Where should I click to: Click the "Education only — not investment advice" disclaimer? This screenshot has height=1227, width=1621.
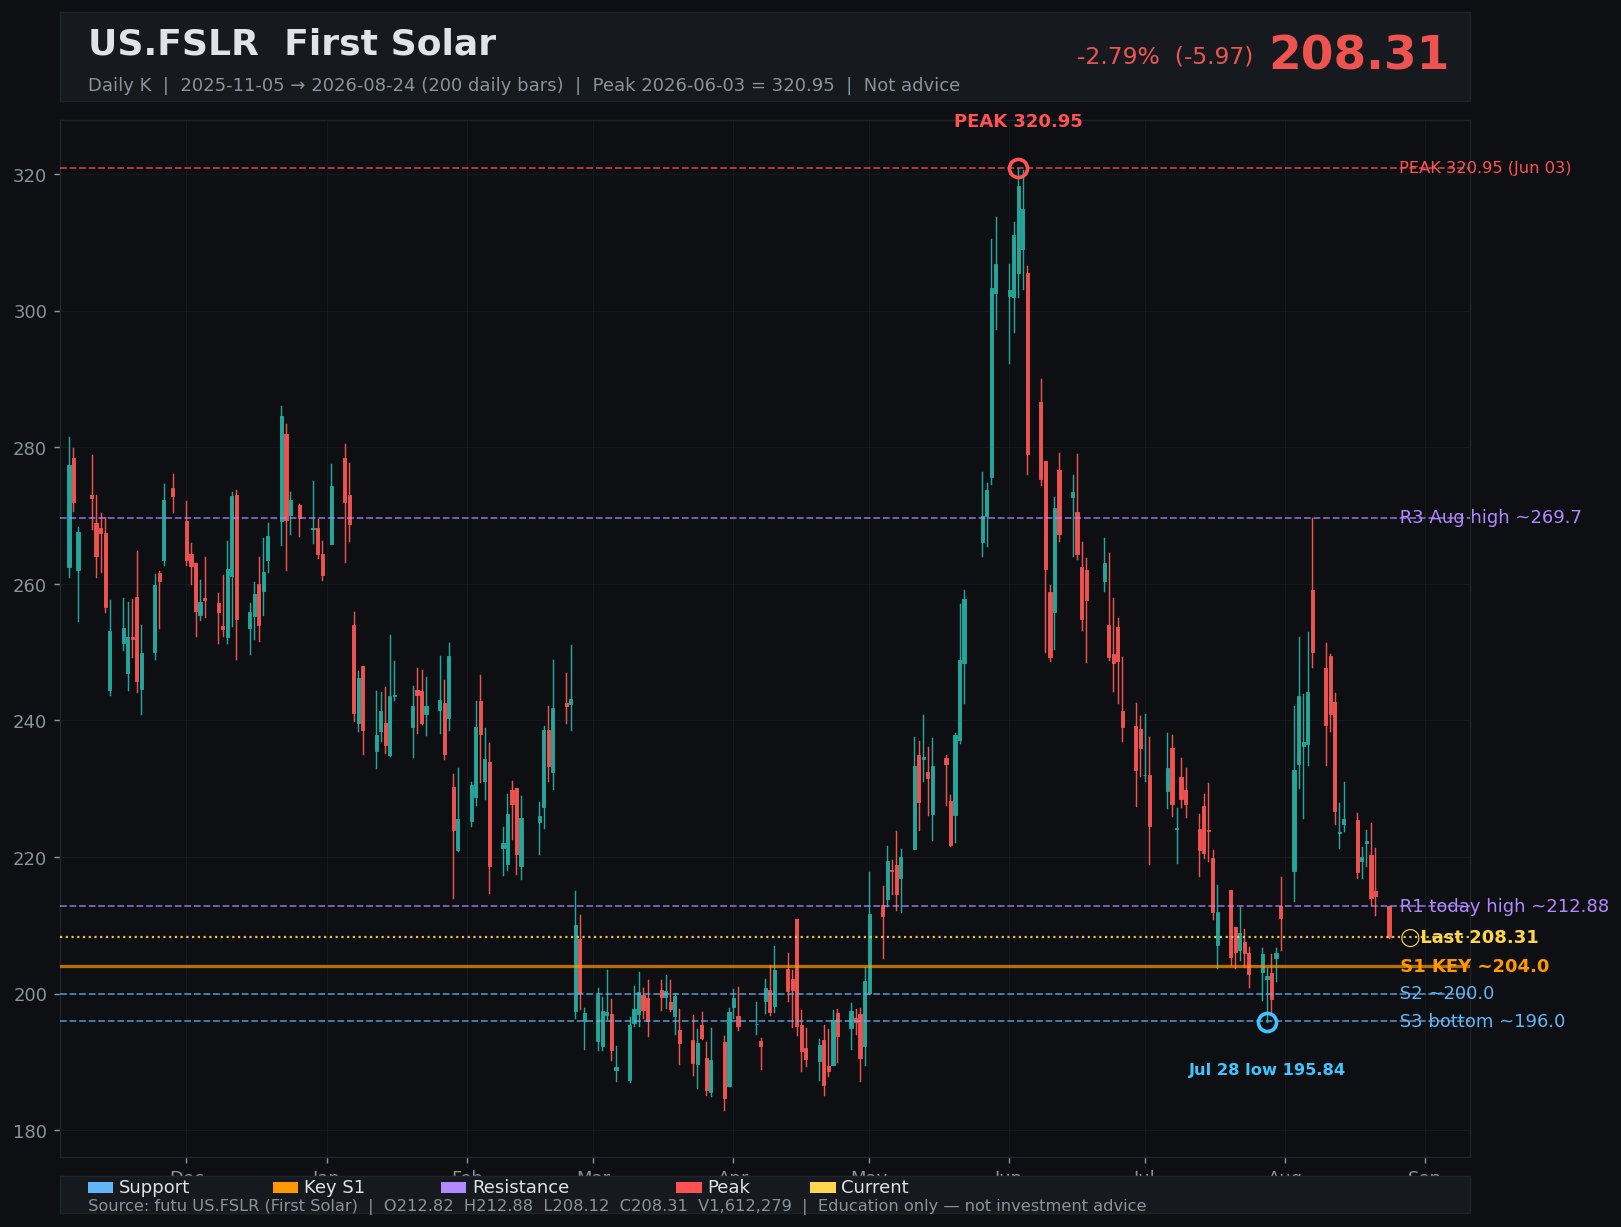(x=982, y=1206)
